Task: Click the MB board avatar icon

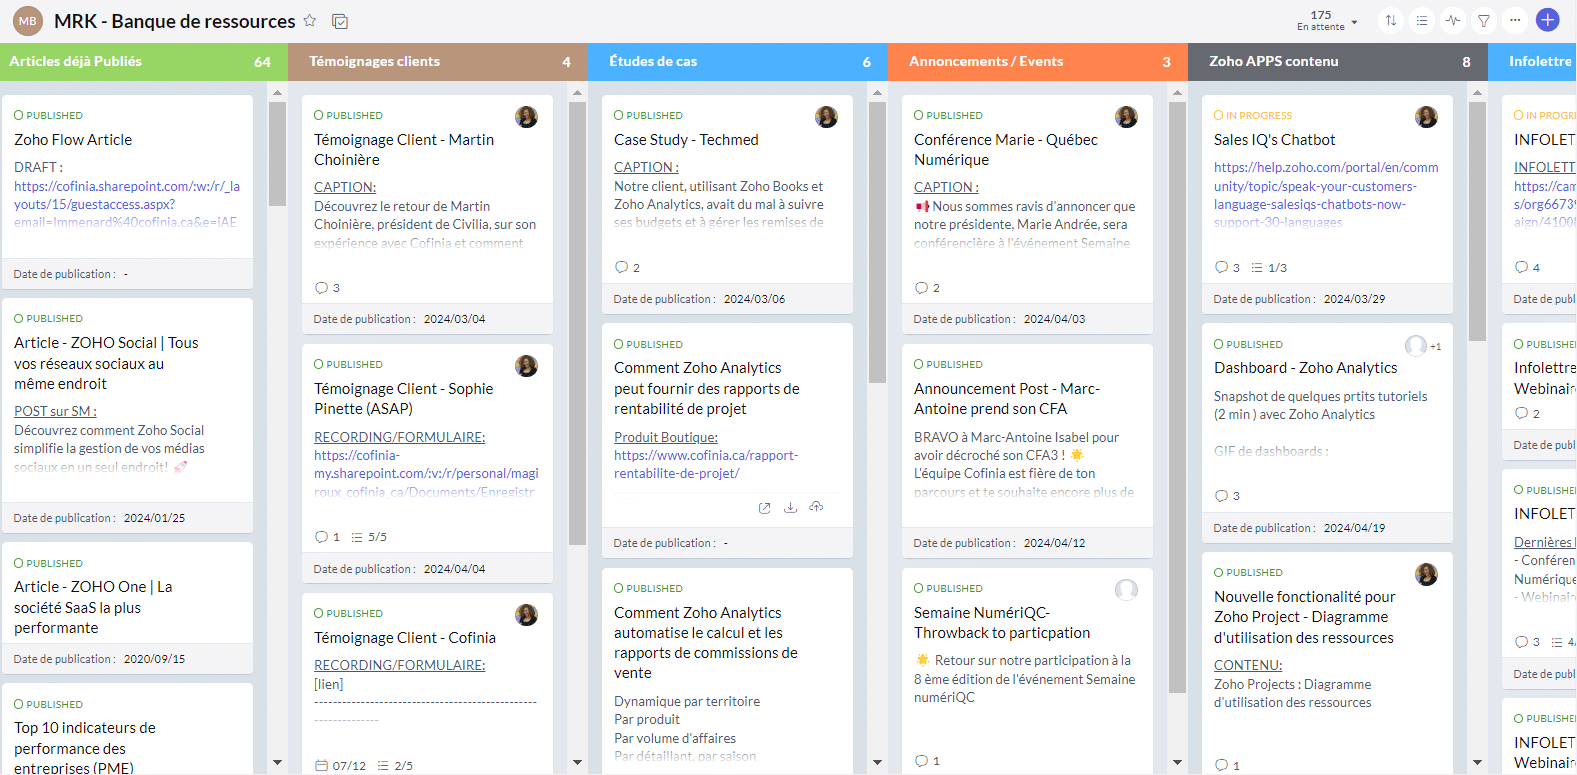Action: [27, 20]
